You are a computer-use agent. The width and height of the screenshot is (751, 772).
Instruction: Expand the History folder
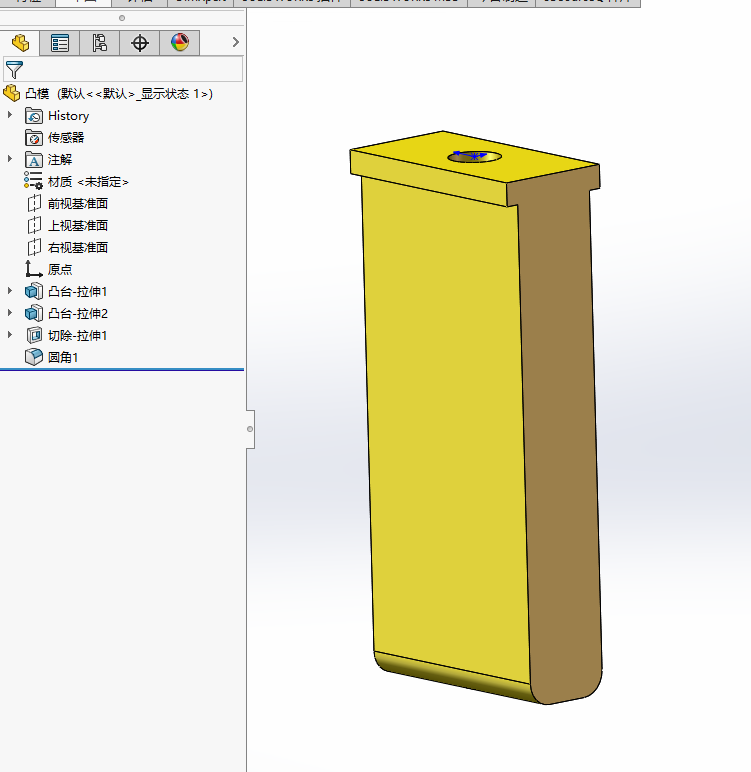[9, 115]
